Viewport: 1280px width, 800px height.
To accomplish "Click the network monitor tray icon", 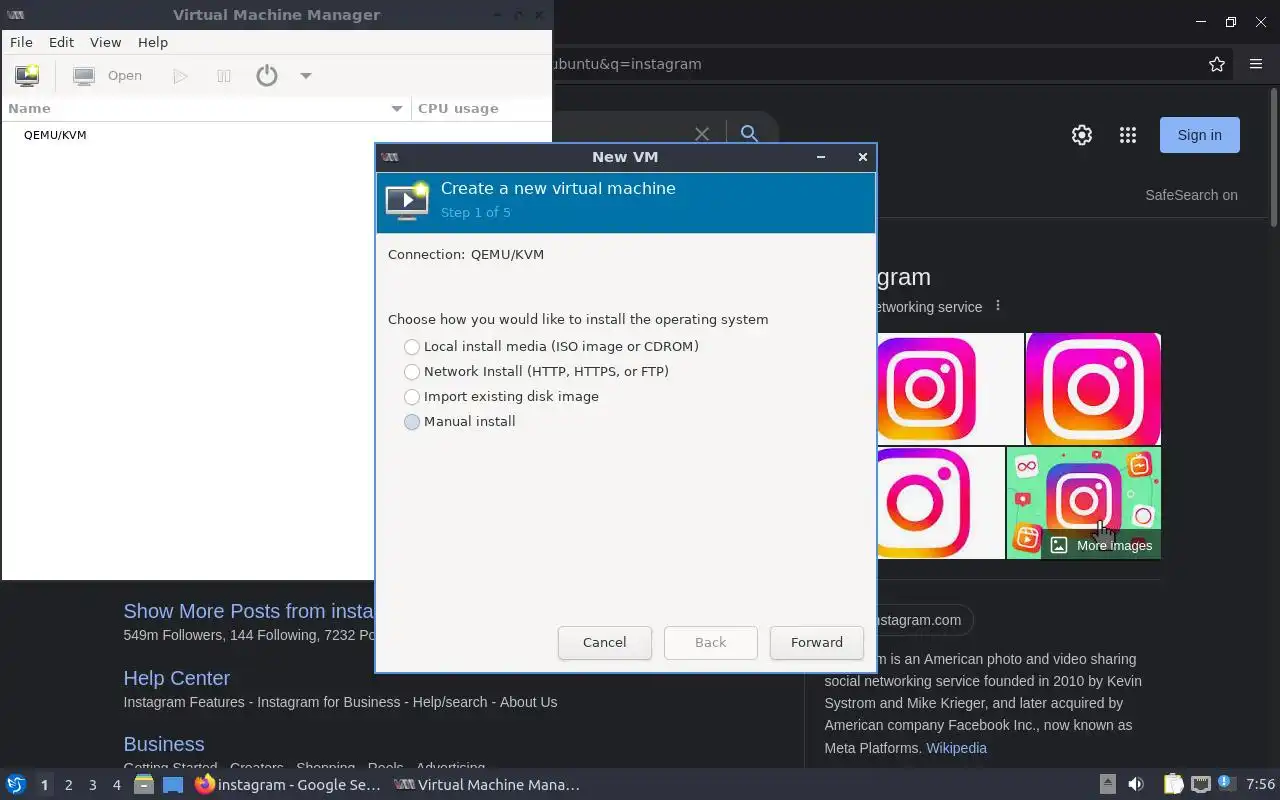I will coord(1201,785).
